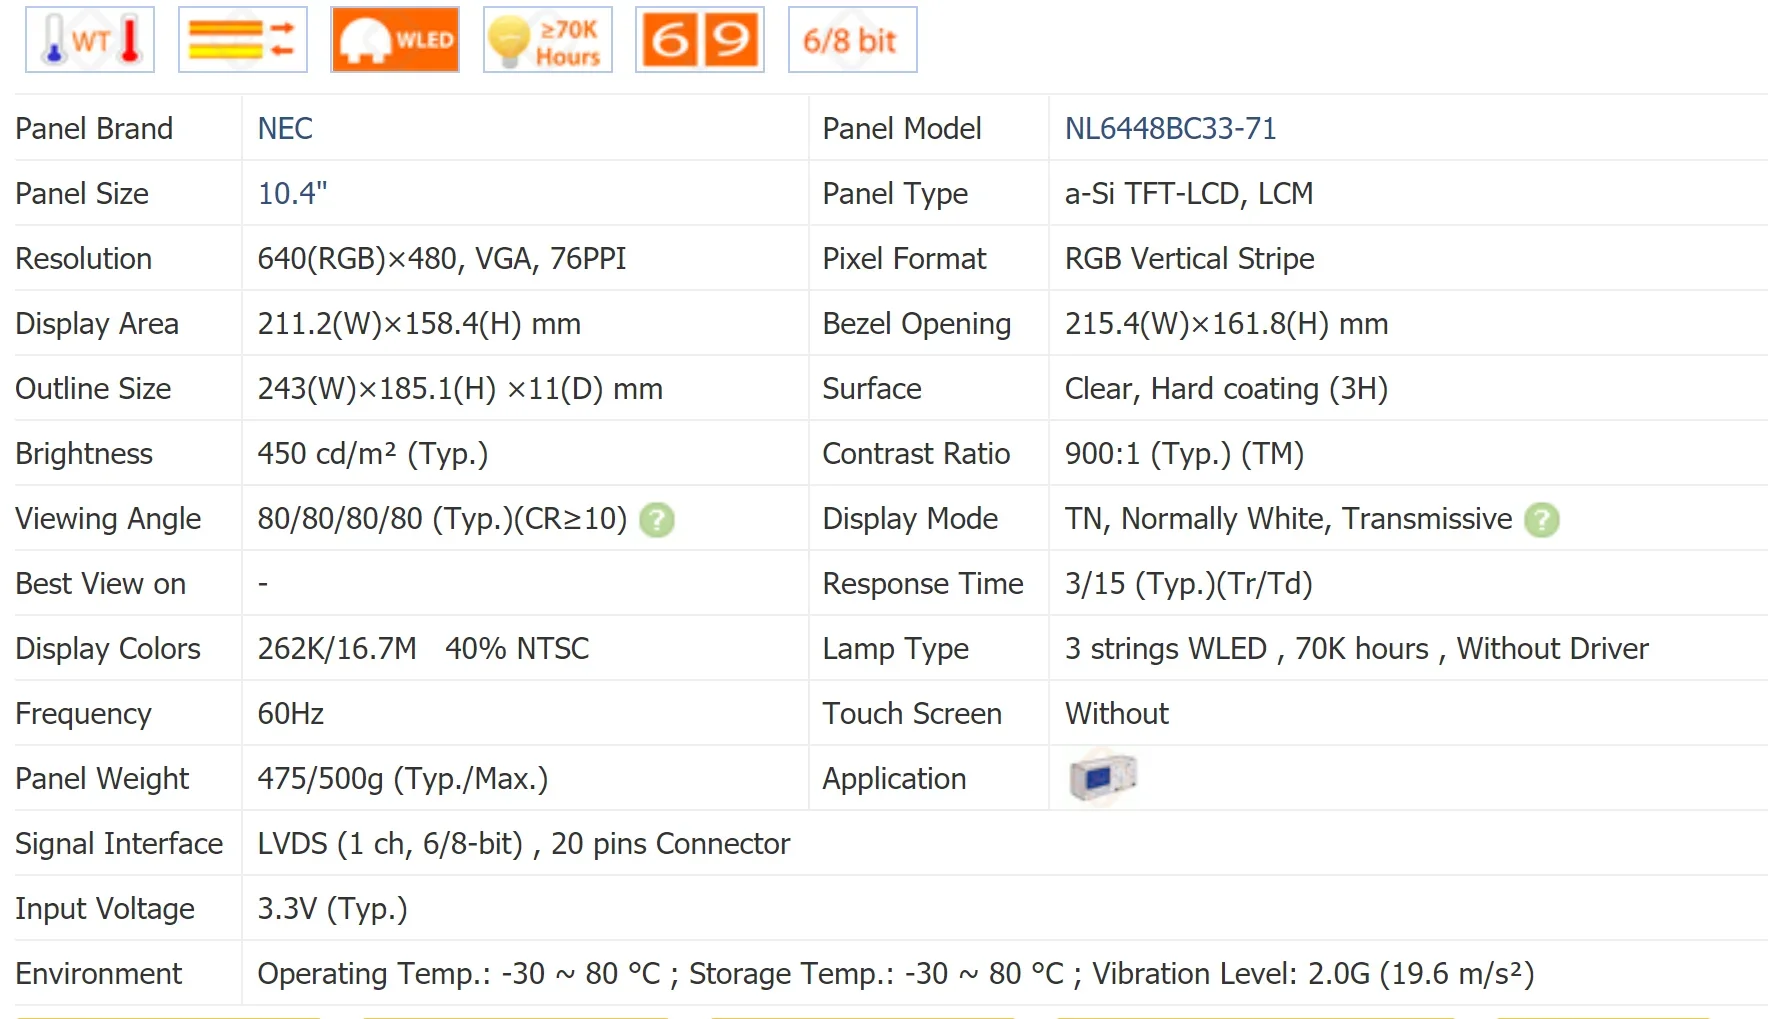
Task: Click the WLED backlight icon
Action: click(x=395, y=40)
